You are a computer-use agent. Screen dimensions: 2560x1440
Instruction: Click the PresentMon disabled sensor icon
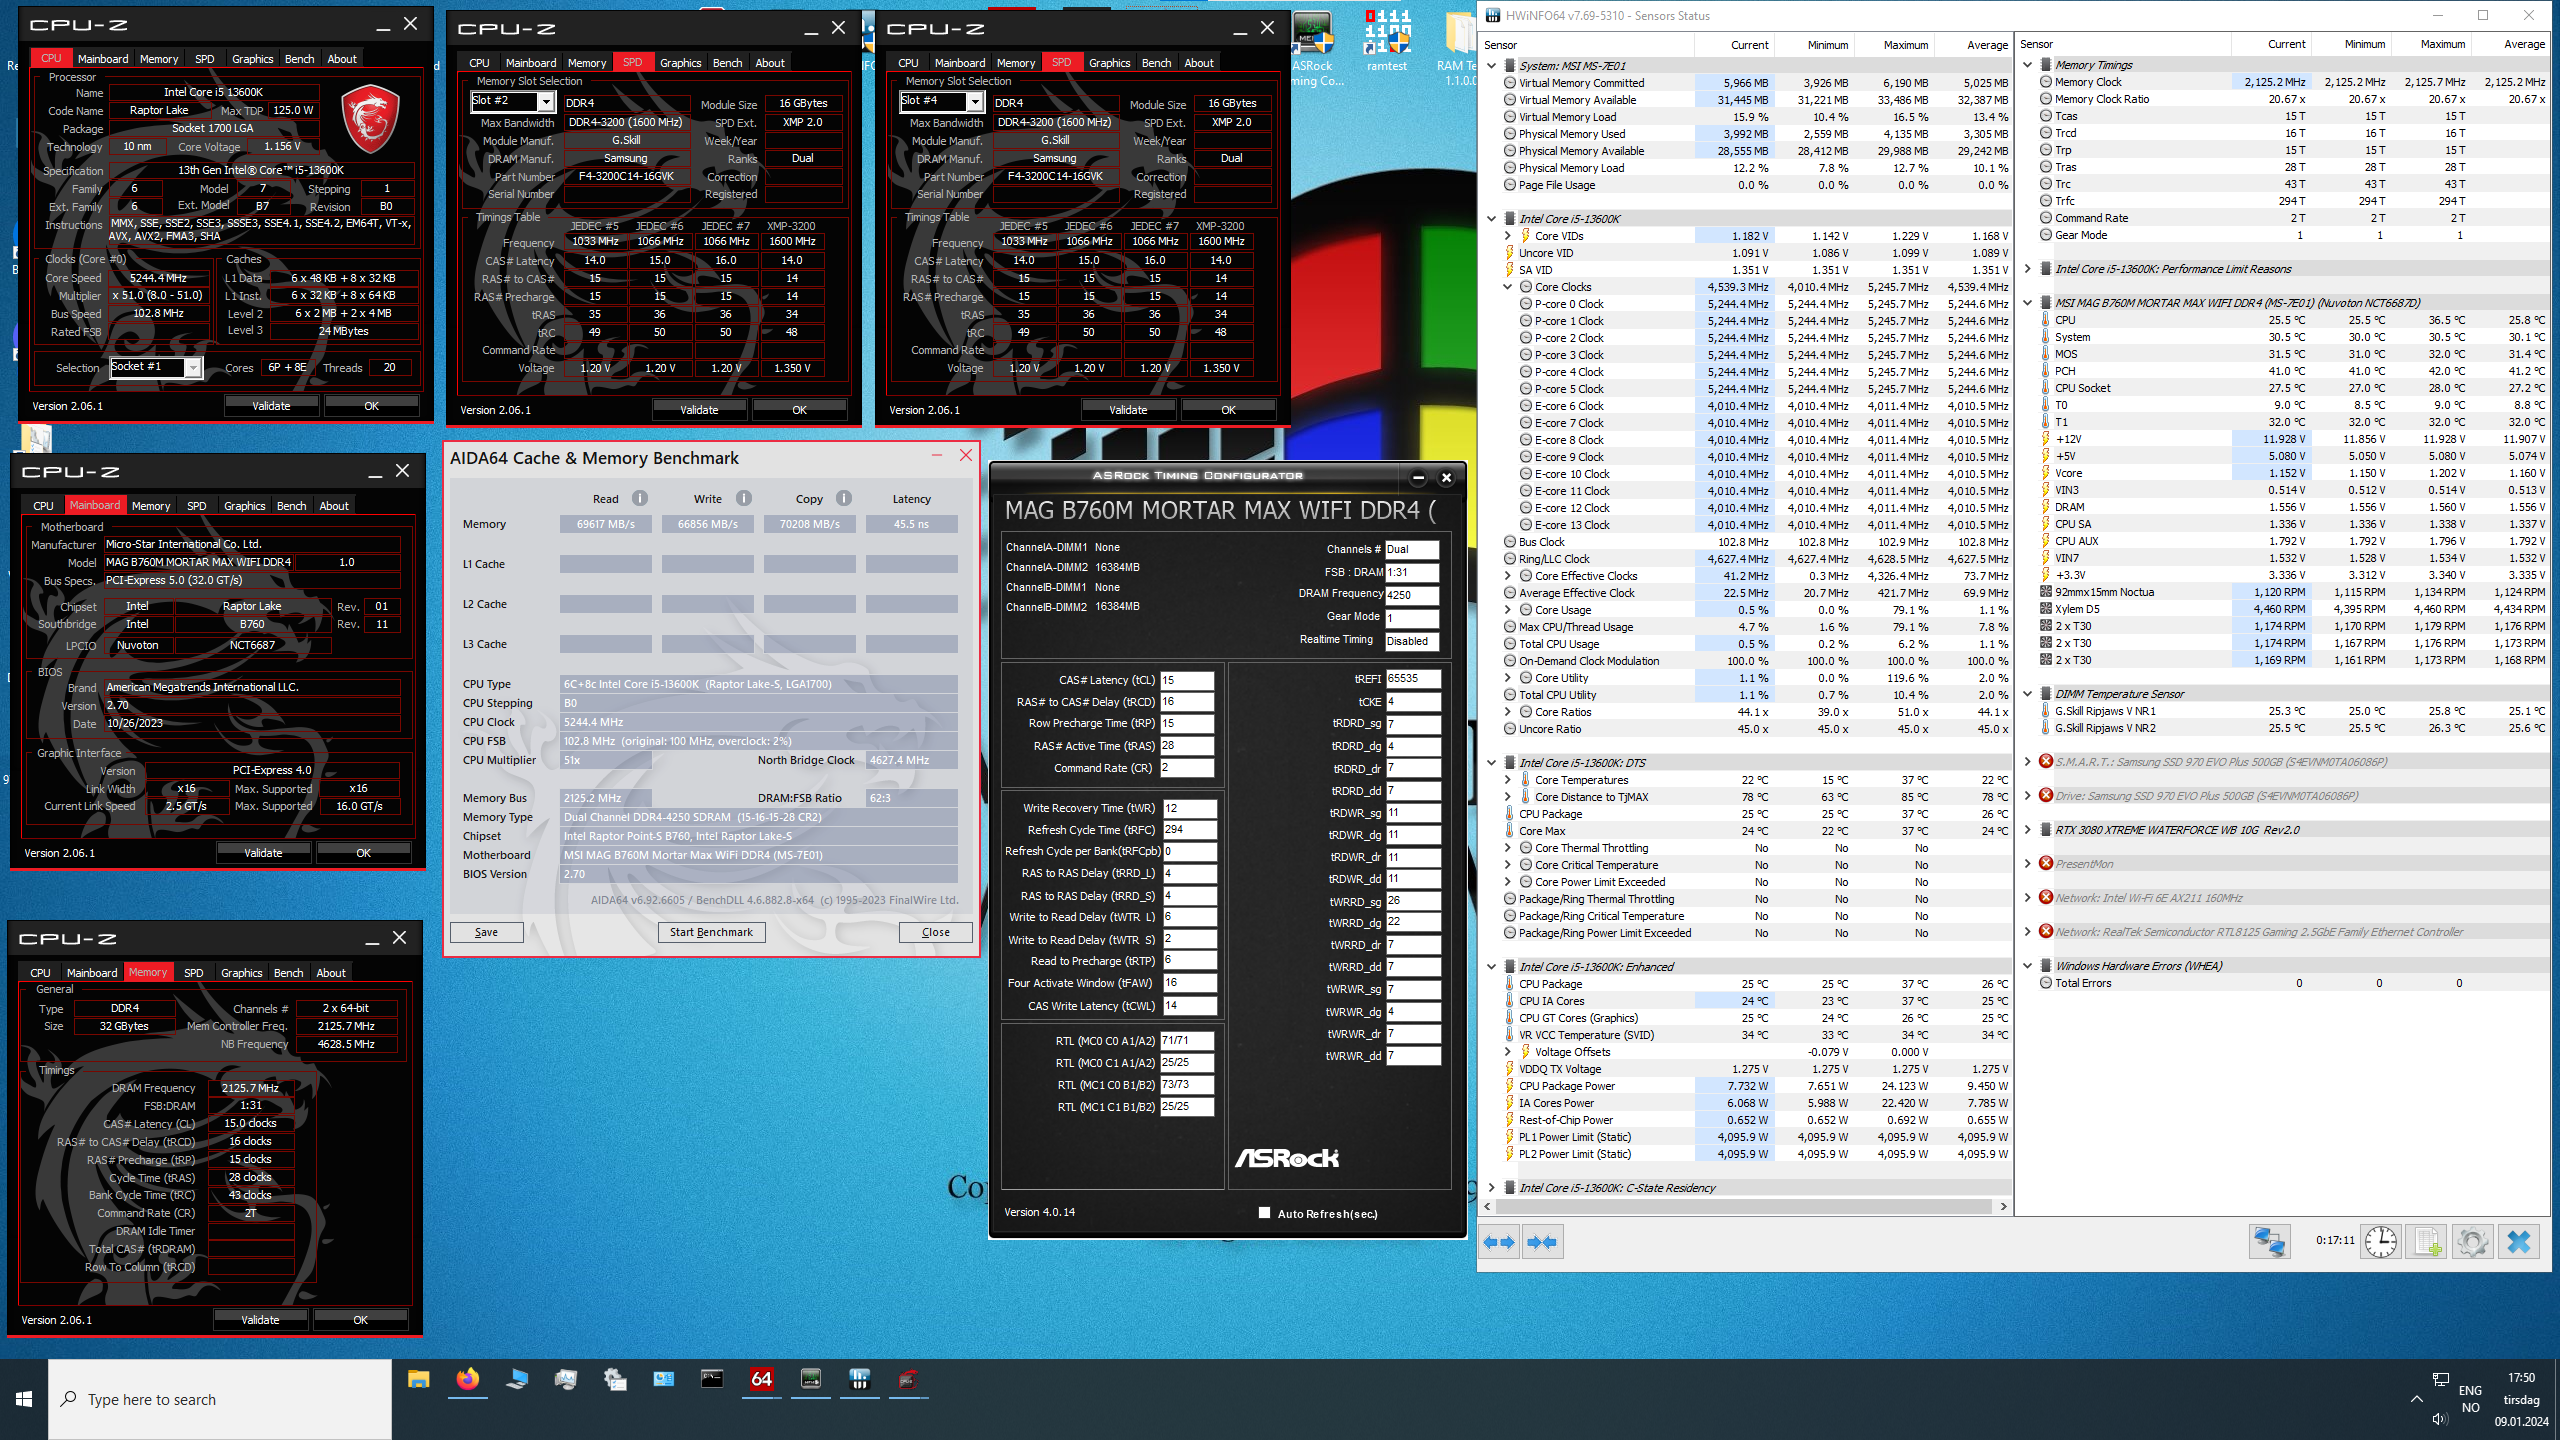point(2046,864)
